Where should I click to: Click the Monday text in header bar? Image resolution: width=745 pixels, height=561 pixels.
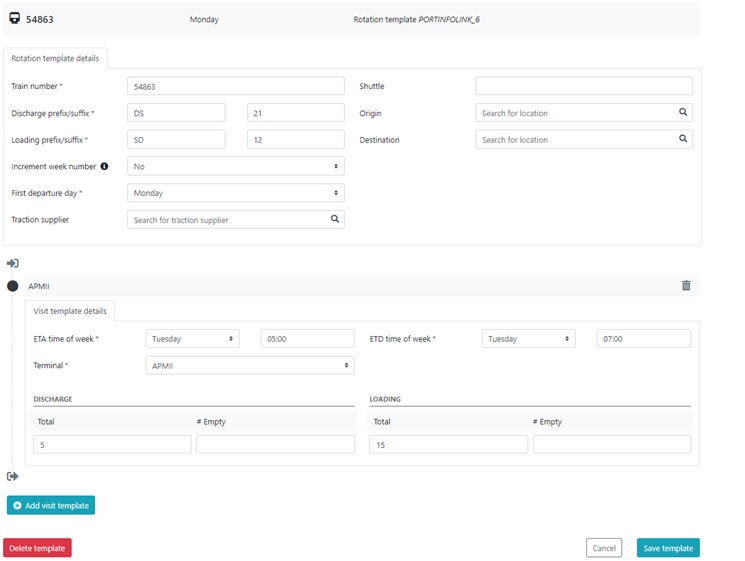204,19
